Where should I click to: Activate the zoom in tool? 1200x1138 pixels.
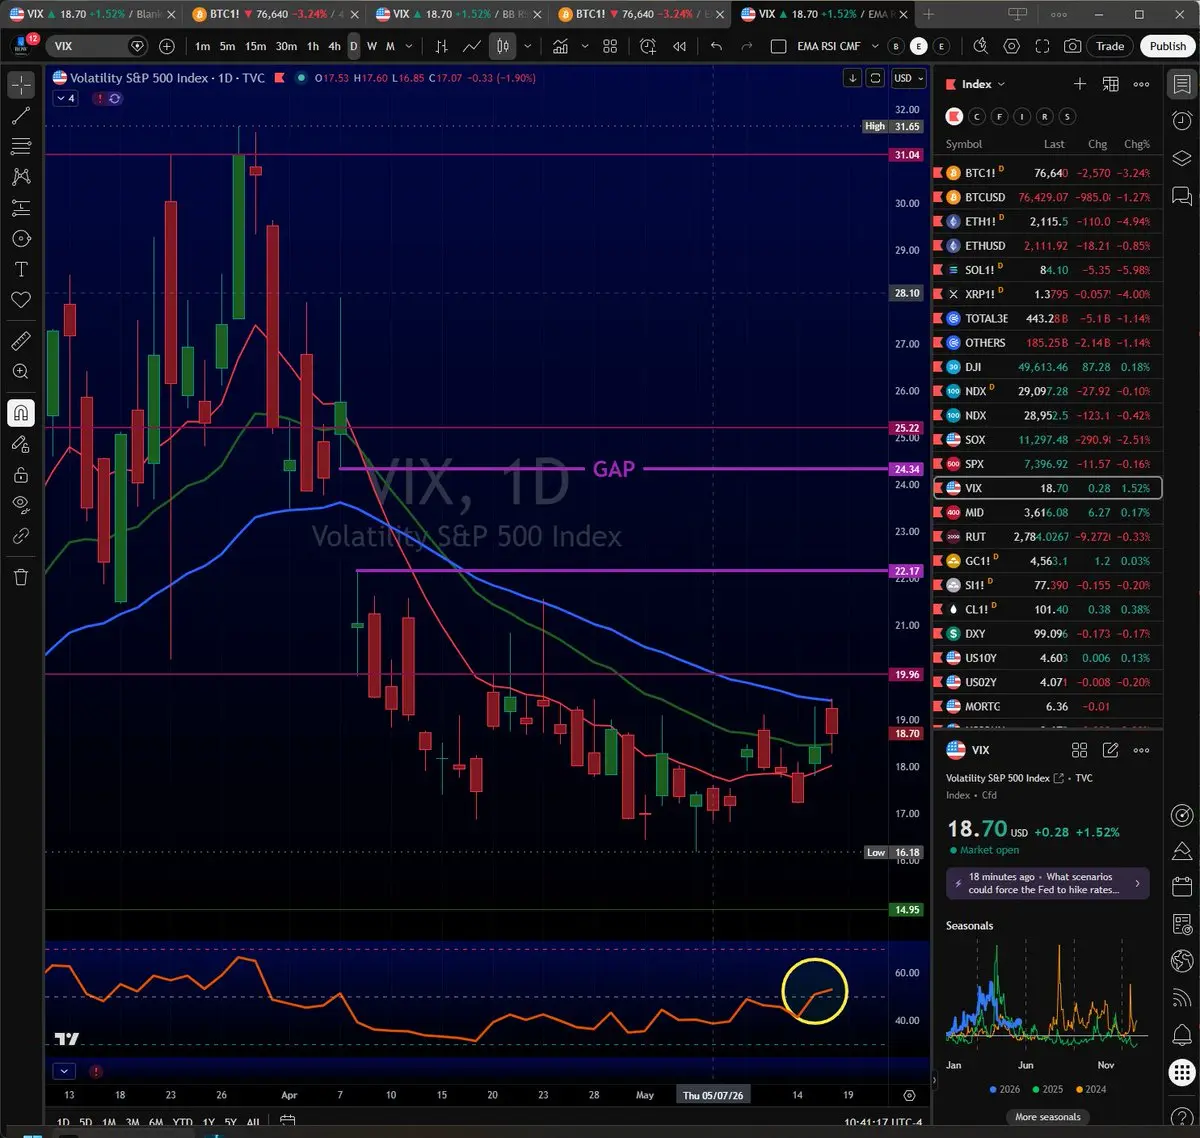point(21,371)
